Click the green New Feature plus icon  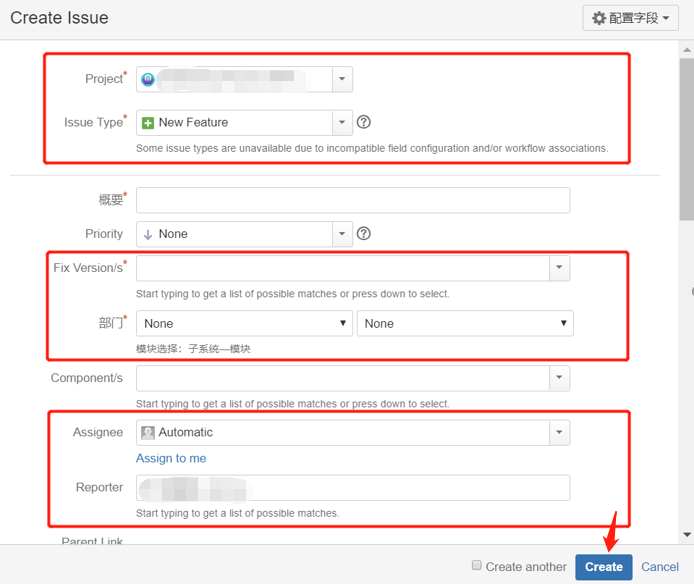point(148,123)
